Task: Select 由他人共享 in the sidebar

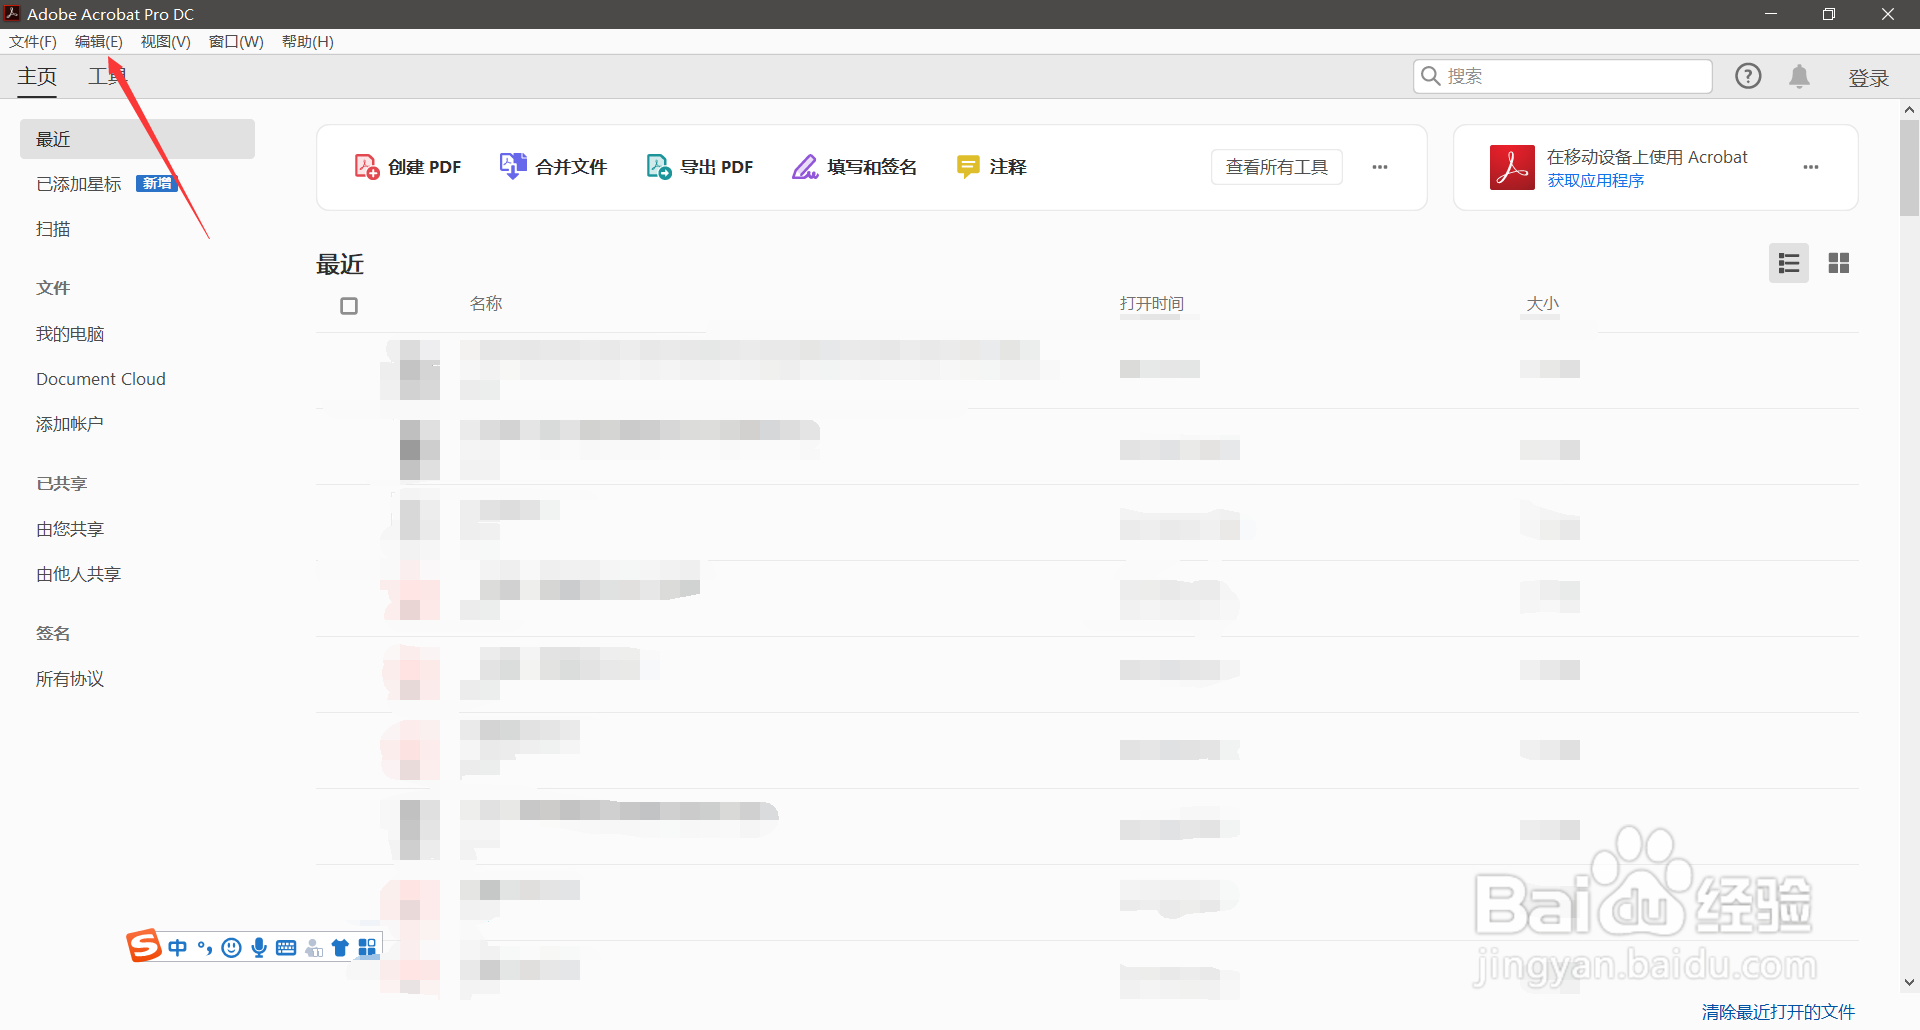Action: (79, 574)
